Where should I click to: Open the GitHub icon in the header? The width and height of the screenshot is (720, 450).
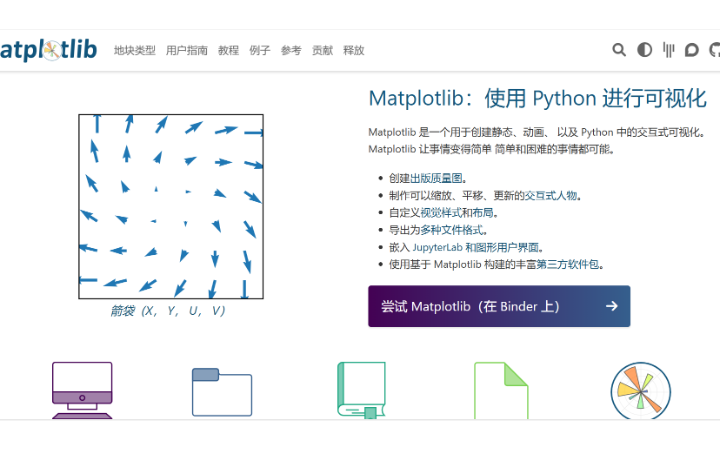coord(715,50)
